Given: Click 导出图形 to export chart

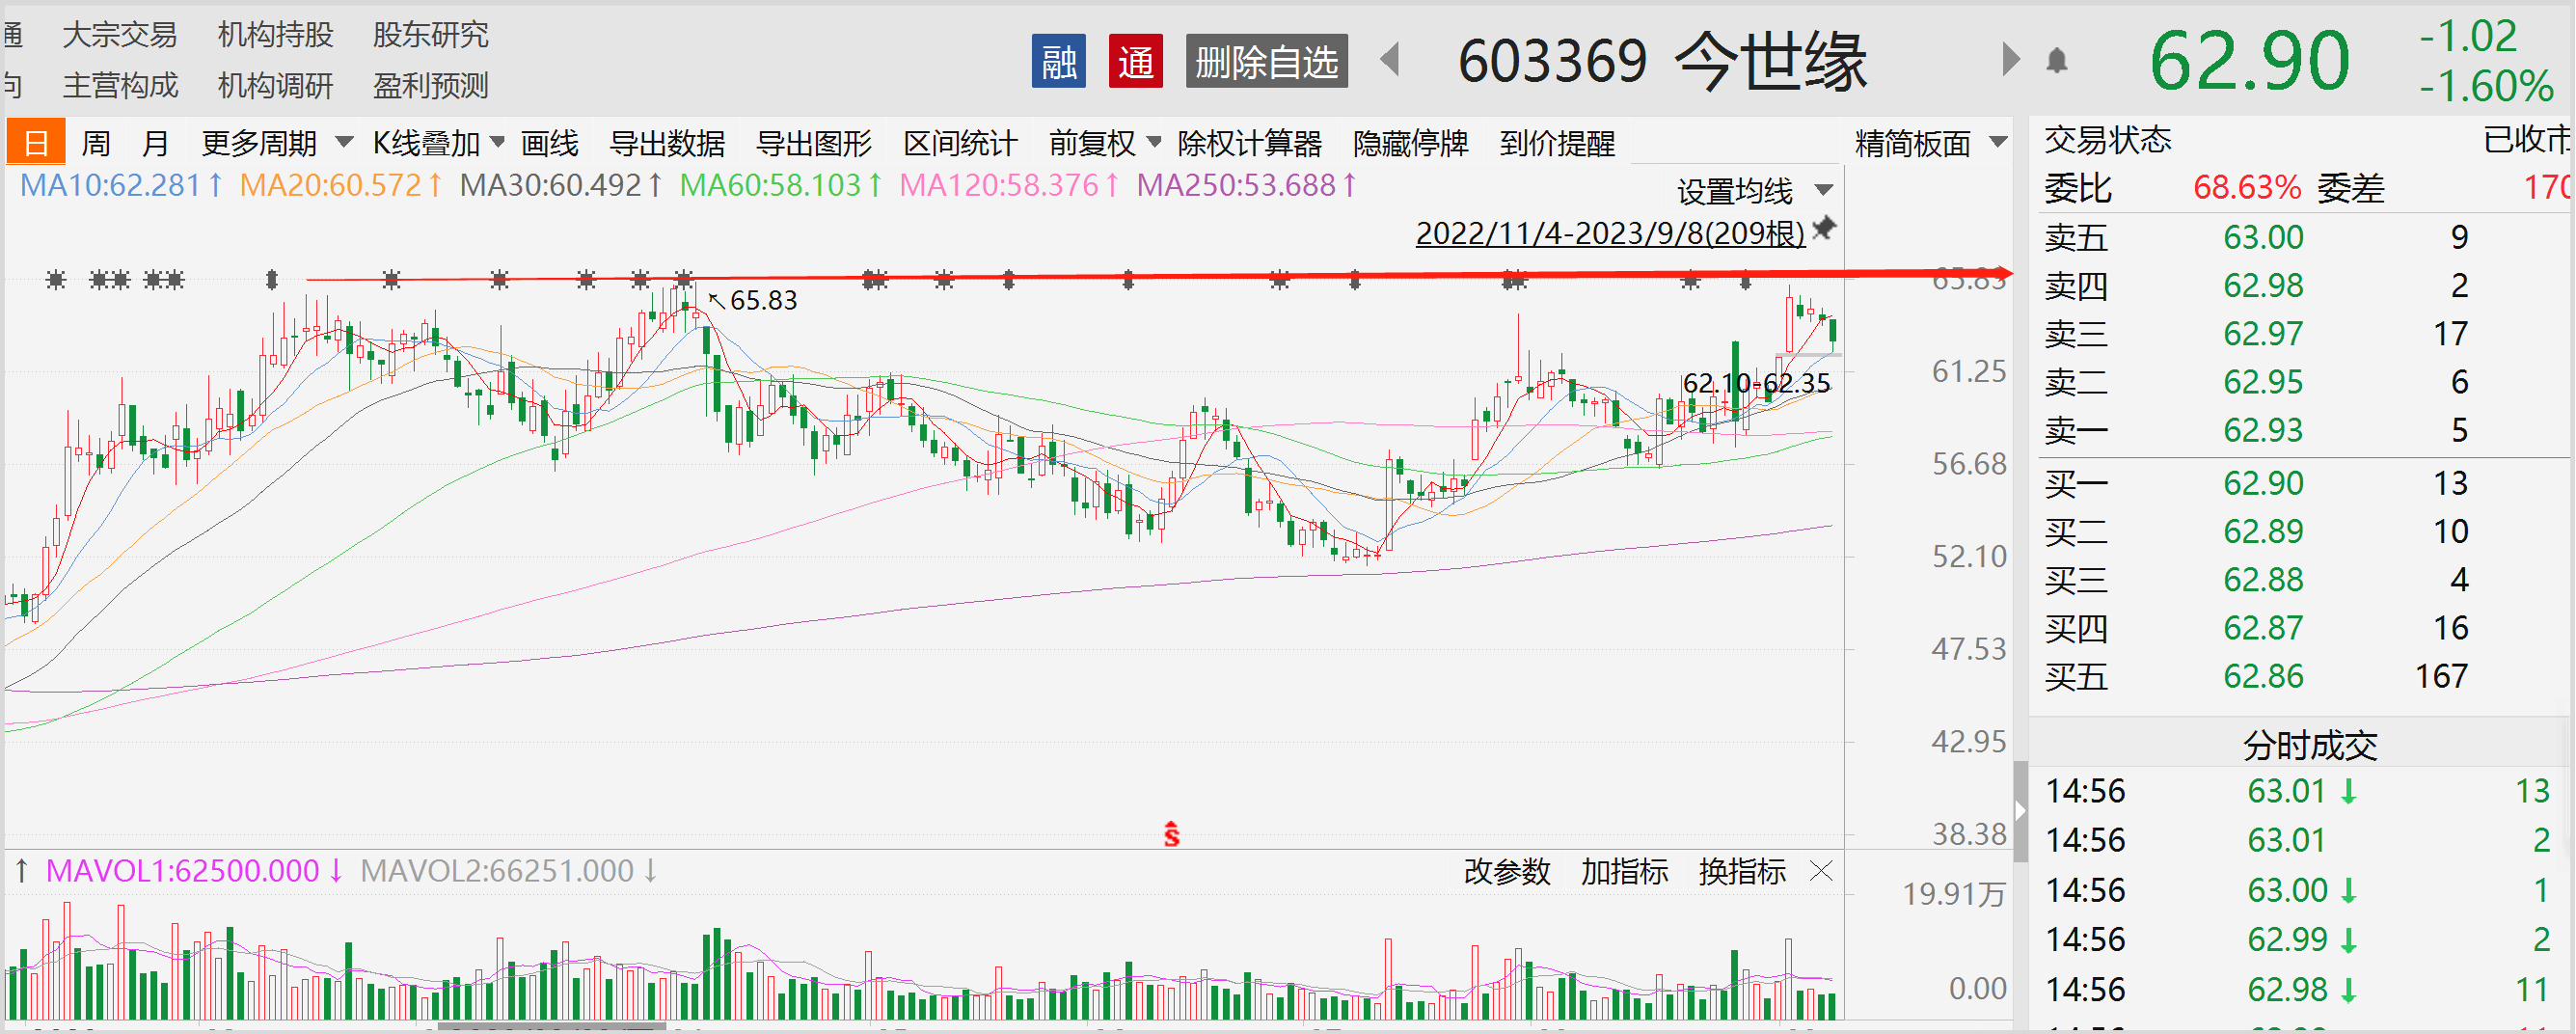Looking at the screenshot, I should pos(814,143).
